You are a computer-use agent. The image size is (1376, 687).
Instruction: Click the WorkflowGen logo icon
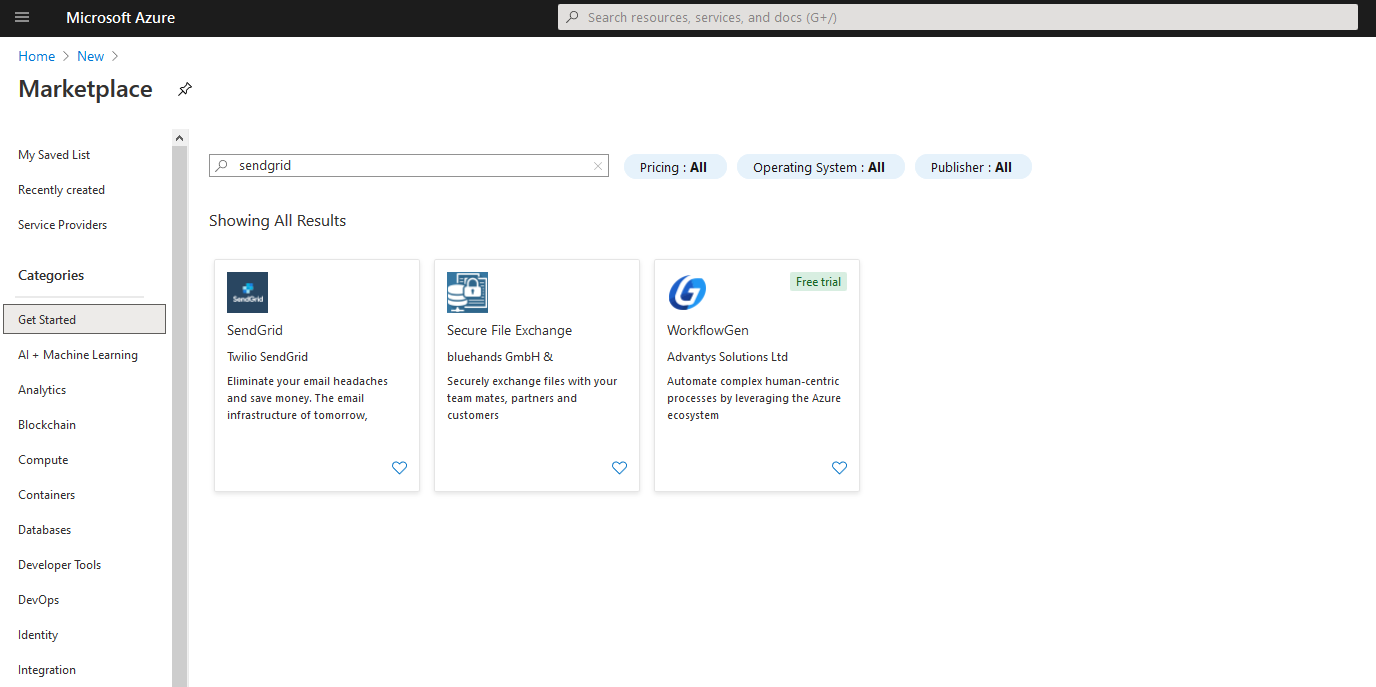687,291
